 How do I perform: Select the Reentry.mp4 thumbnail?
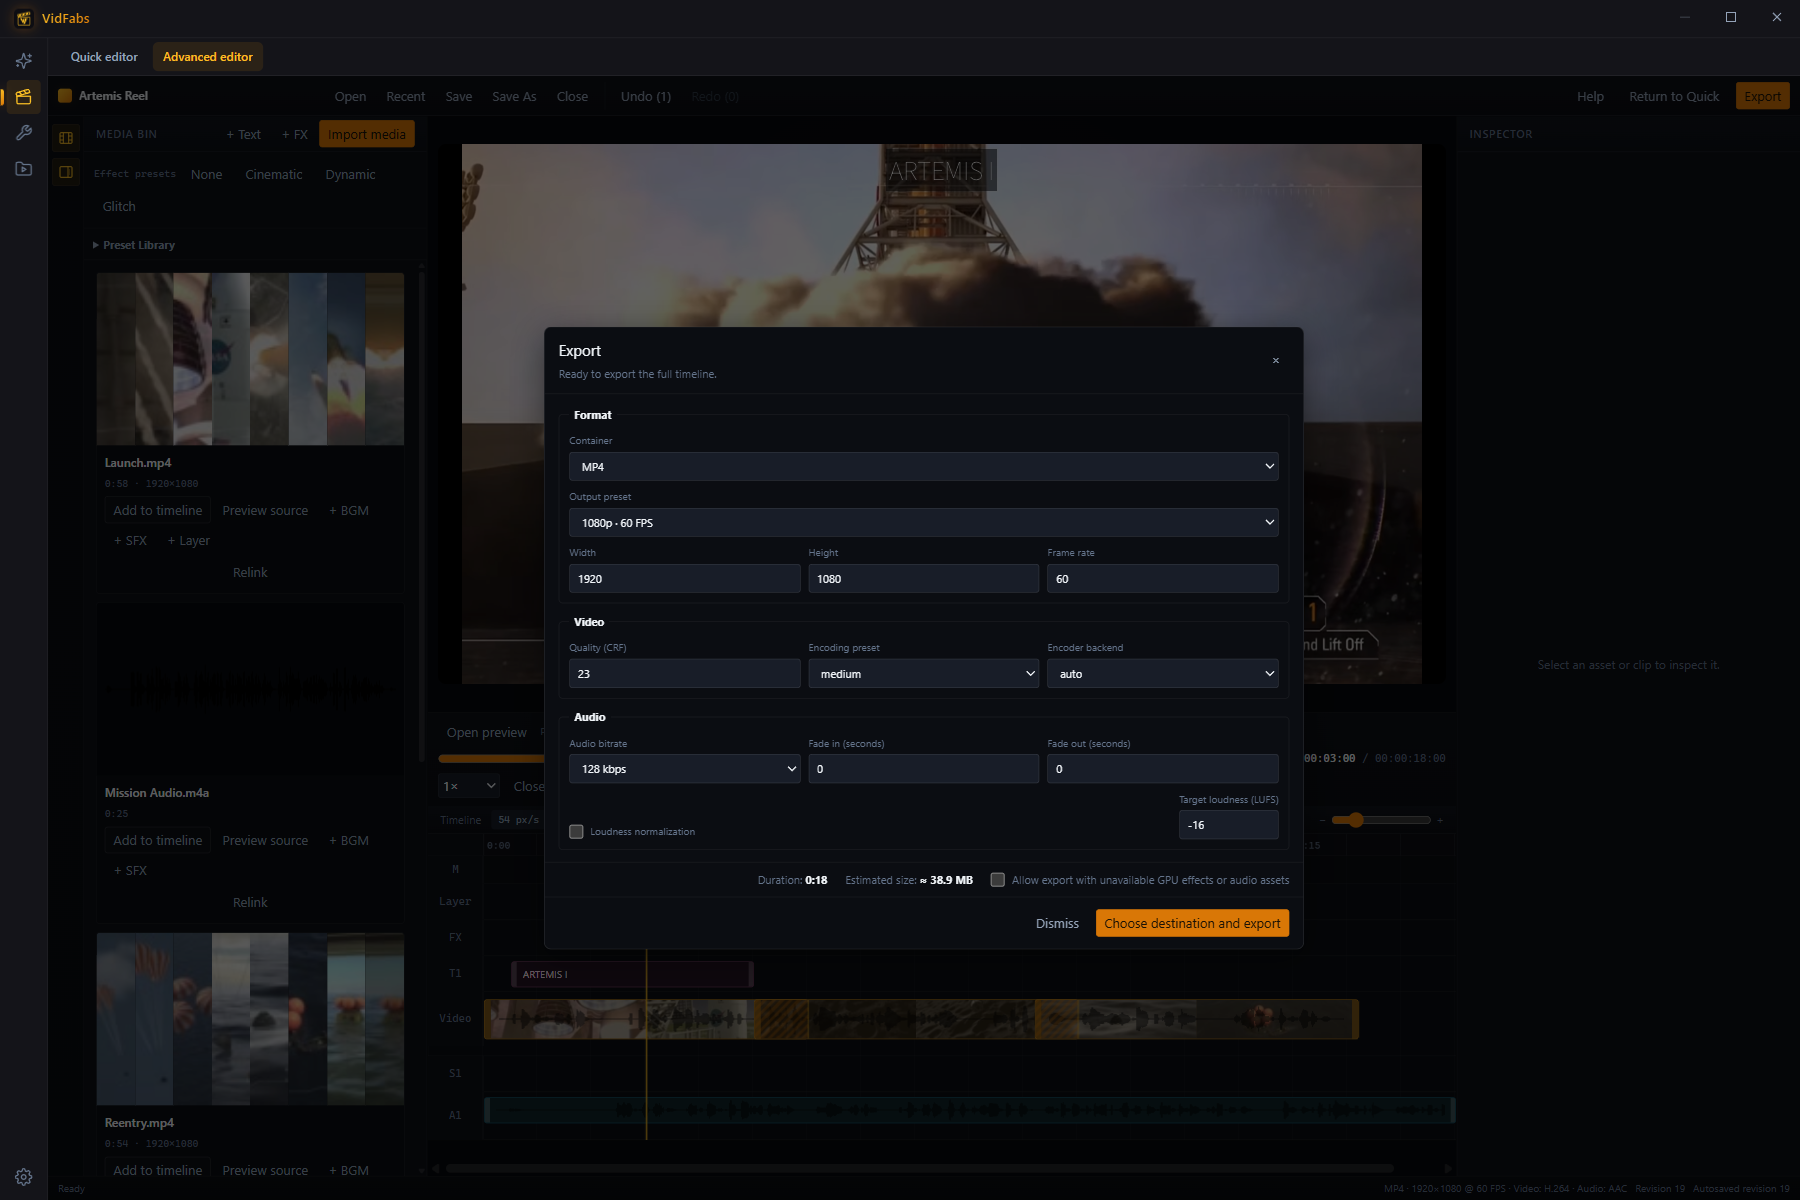point(250,1019)
